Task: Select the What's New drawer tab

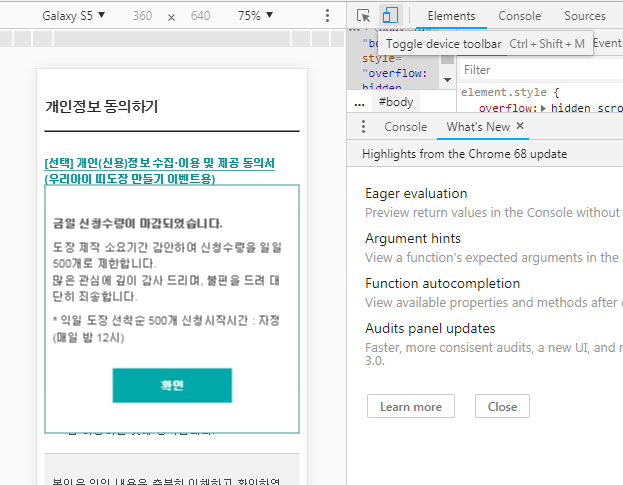Action: [x=478, y=127]
